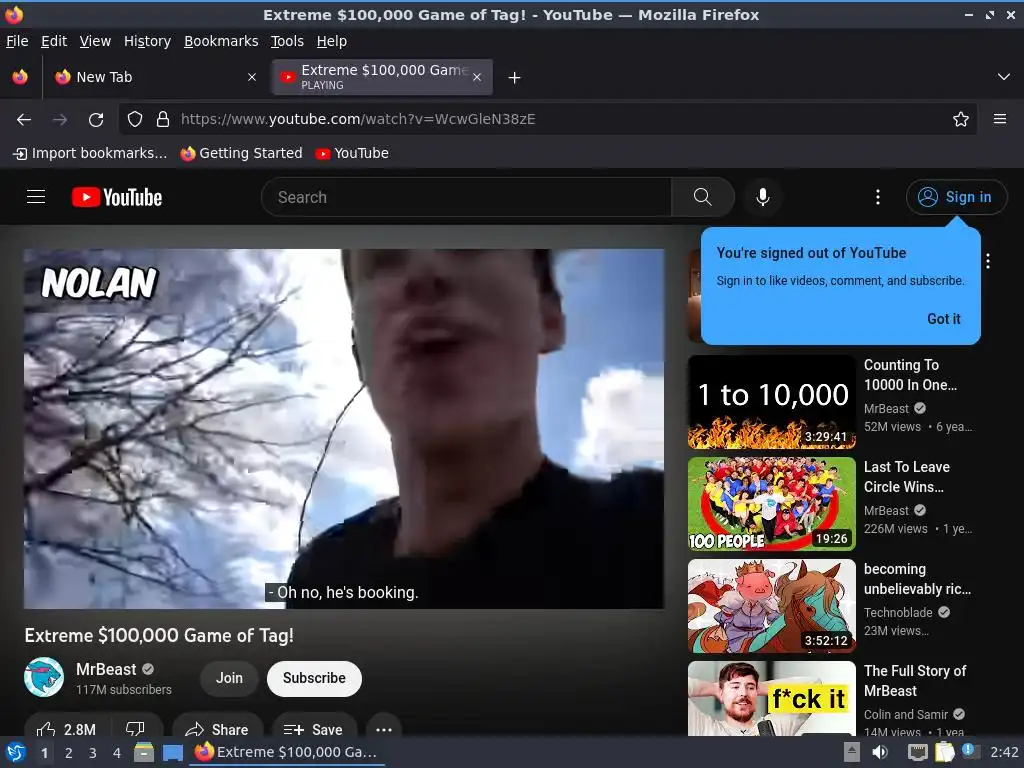Image resolution: width=1024 pixels, height=768 pixels.
Task: Switch to workspace 2 in taskbar
Action: (x=69, y=753)
